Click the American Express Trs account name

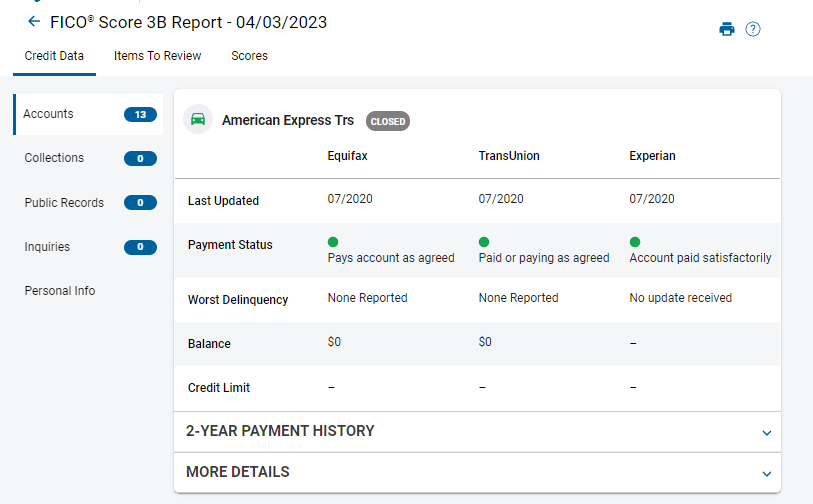288,120
